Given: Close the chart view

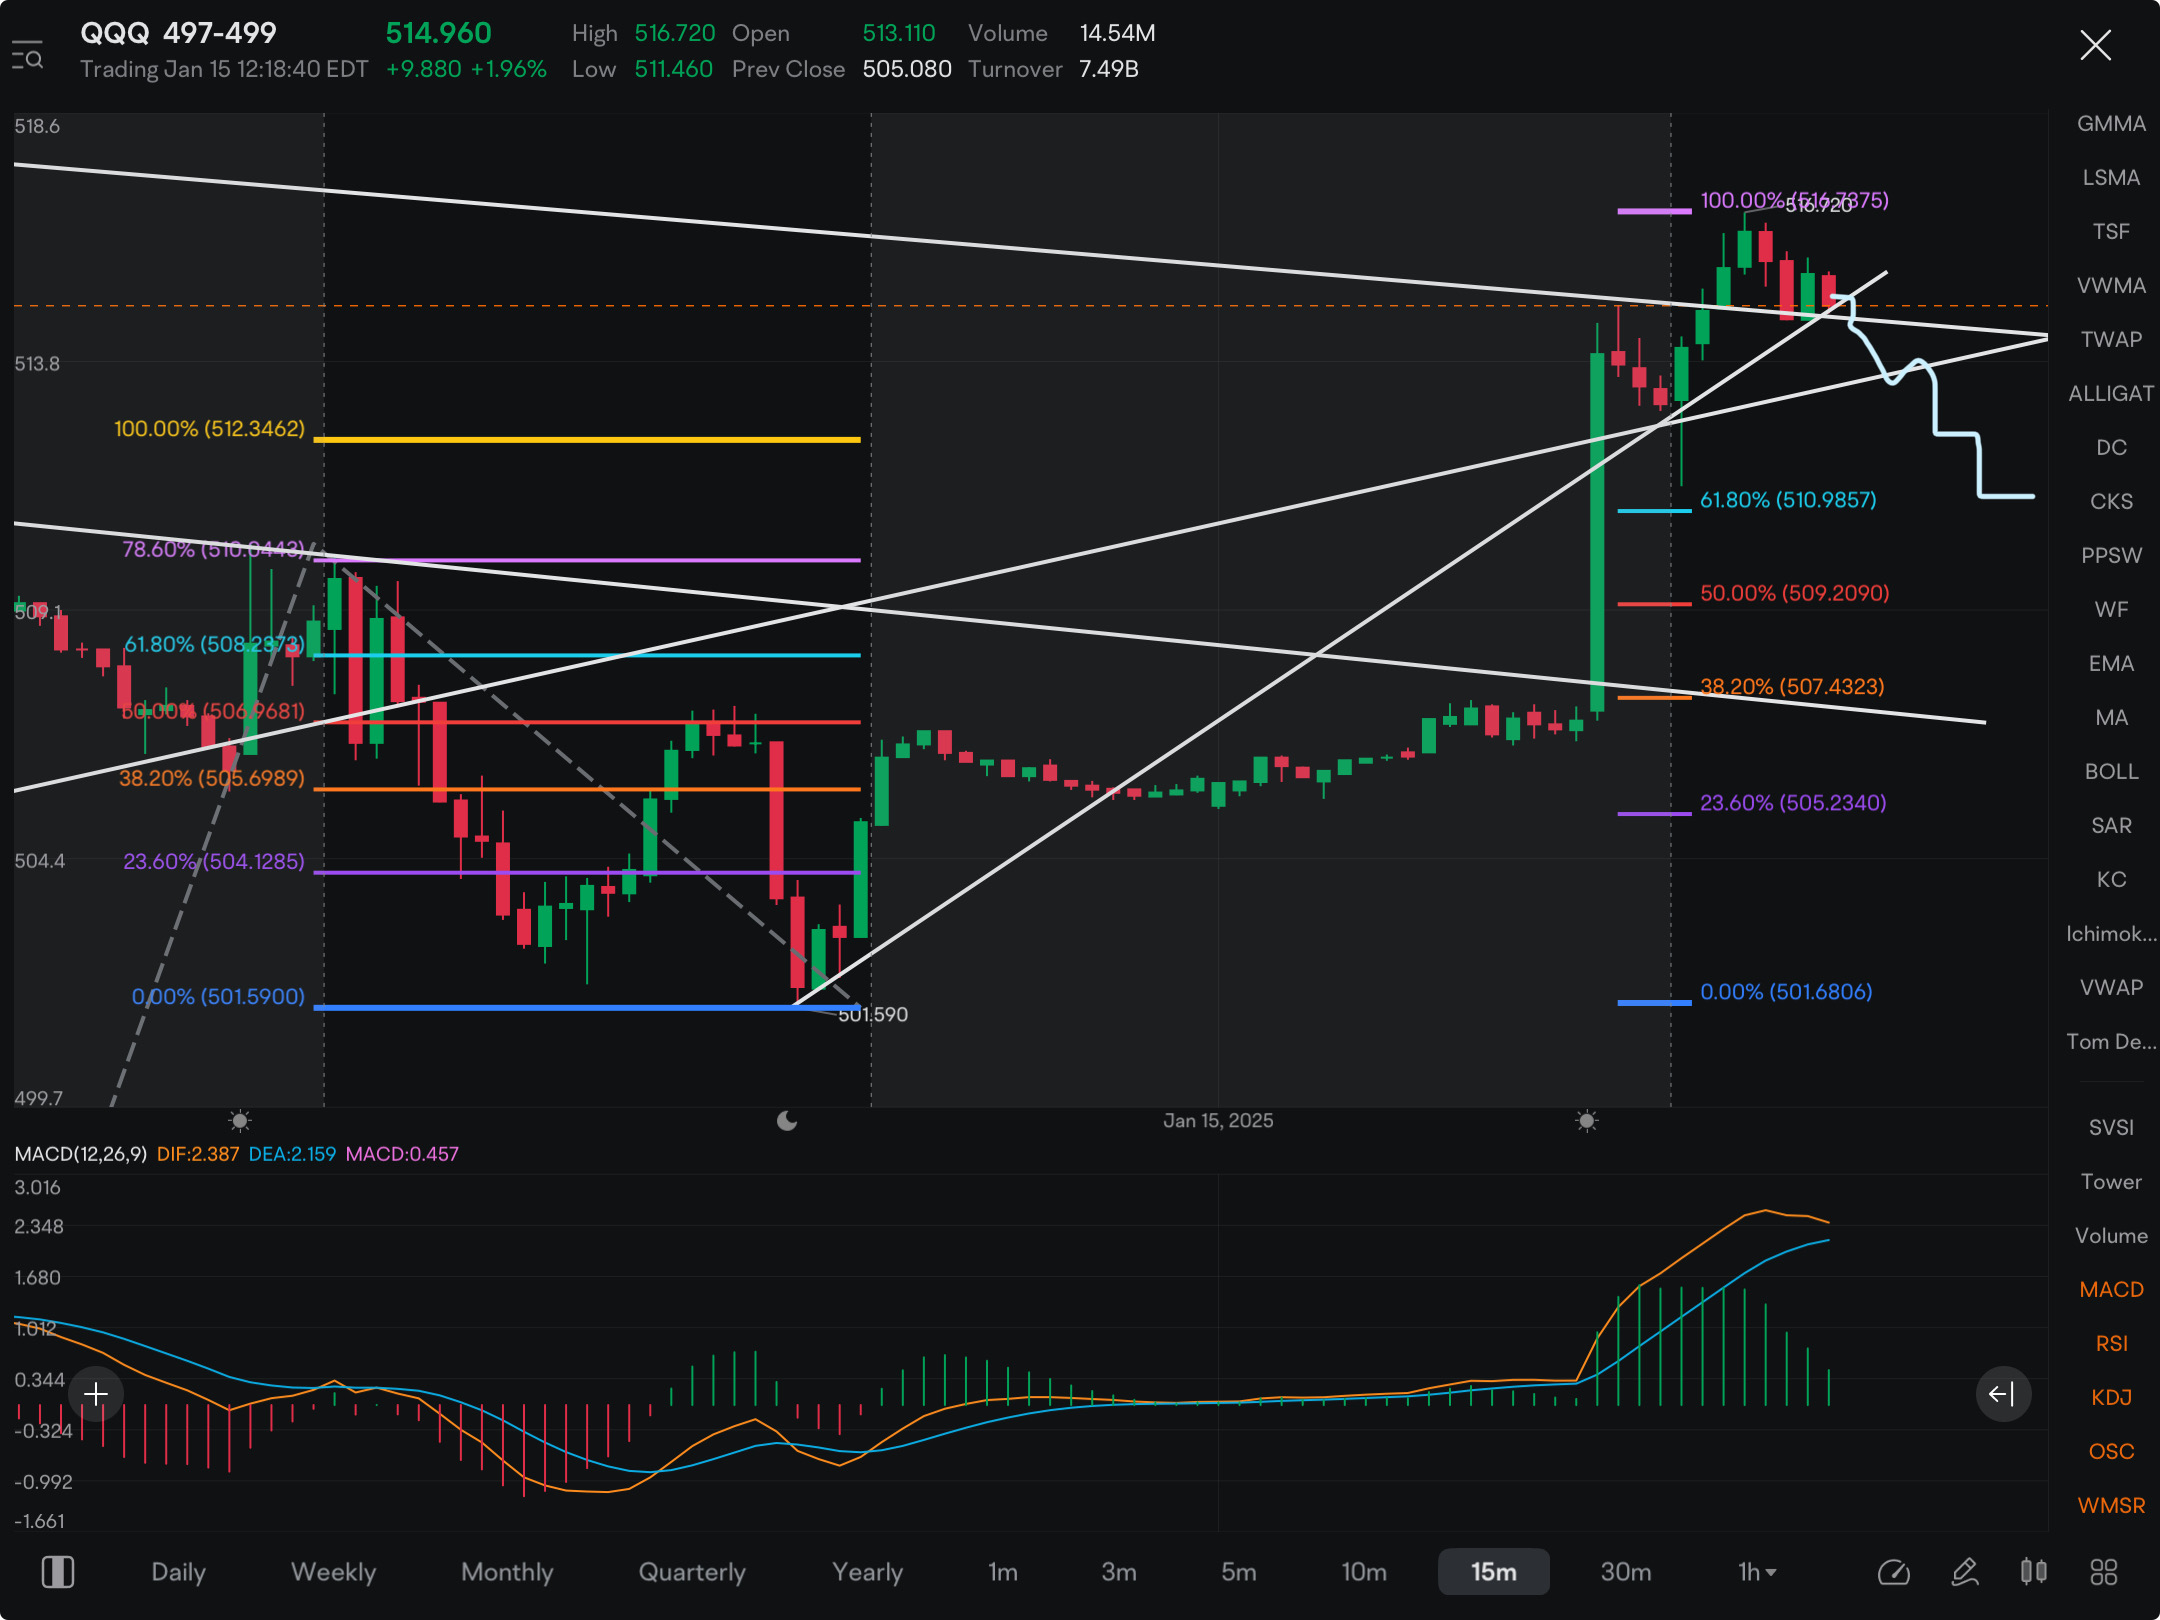Looking at the screenshot, I should tap(2095, 45).
